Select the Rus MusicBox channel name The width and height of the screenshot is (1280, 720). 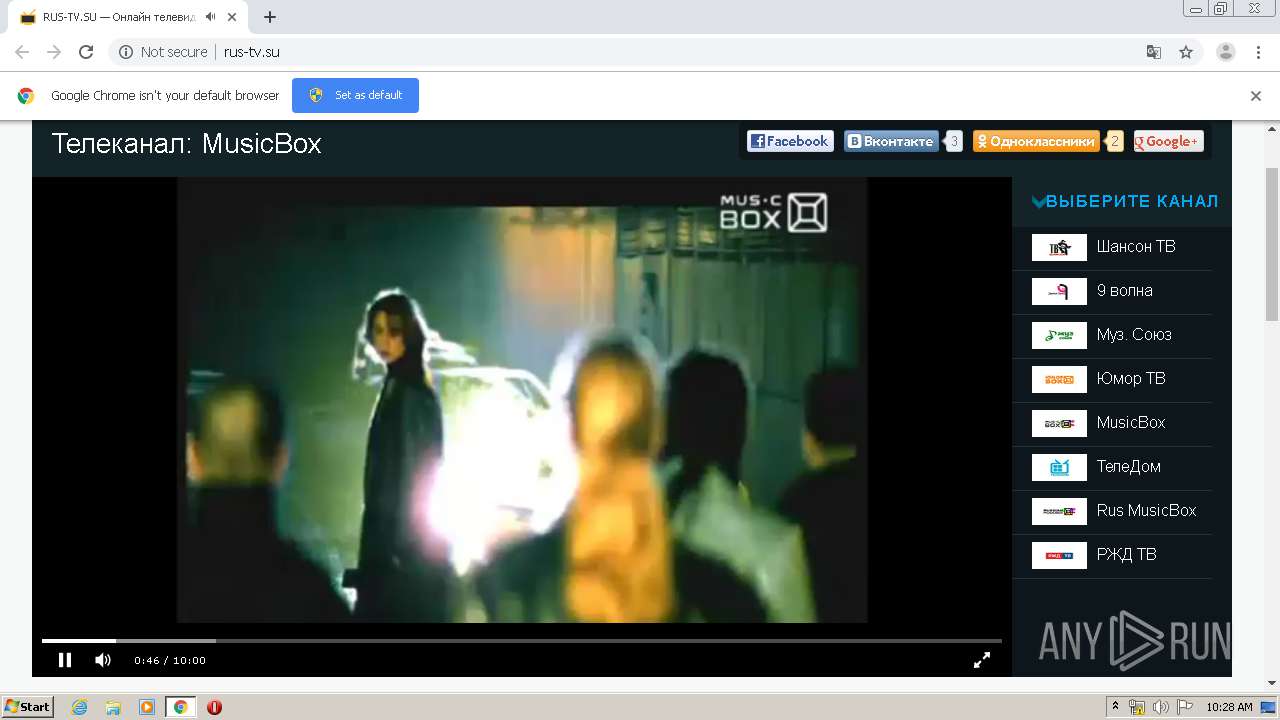(1146, 511)
